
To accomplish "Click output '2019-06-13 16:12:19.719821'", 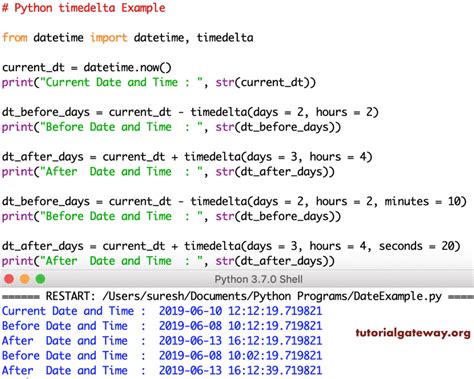I will (x=240, y=341).
